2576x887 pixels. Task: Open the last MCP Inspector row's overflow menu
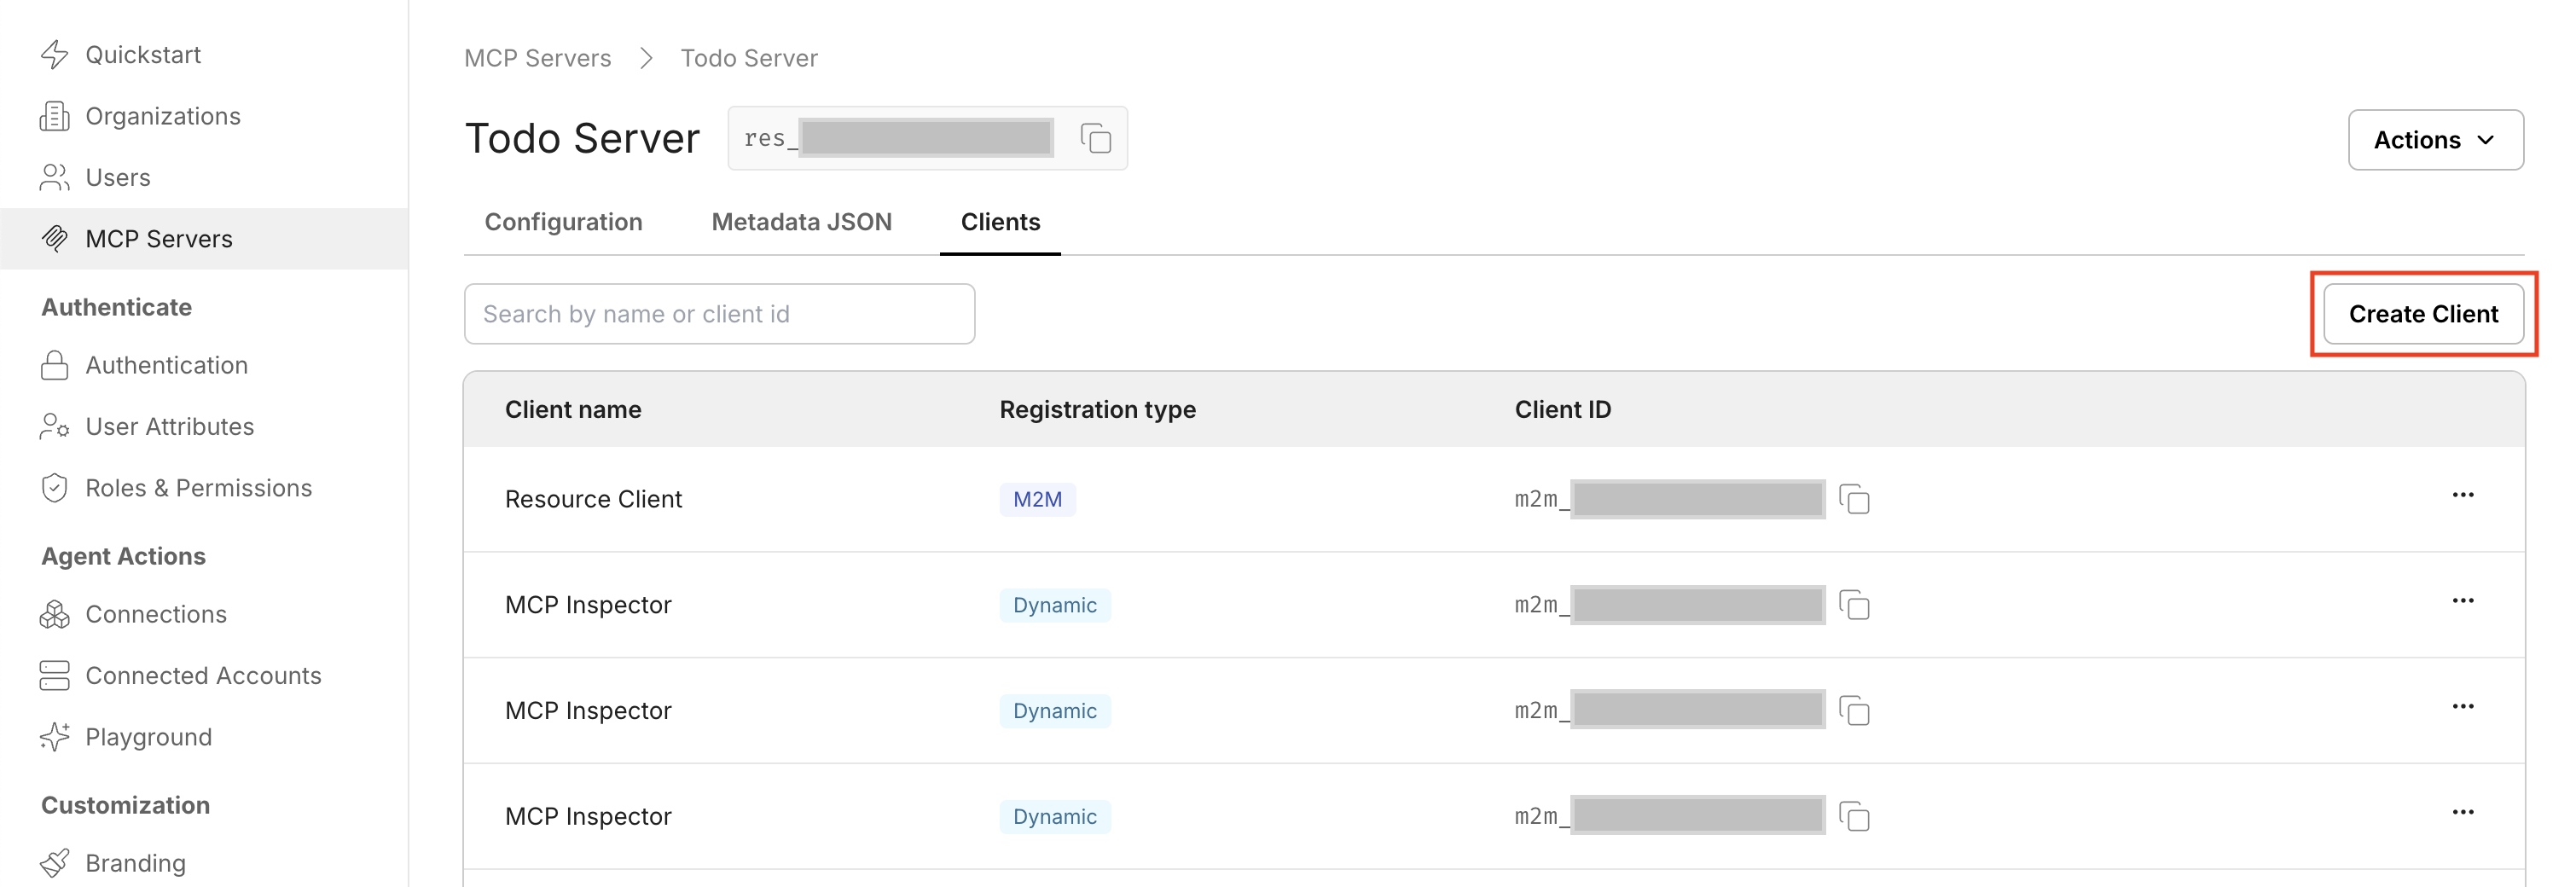point(2464,812)
